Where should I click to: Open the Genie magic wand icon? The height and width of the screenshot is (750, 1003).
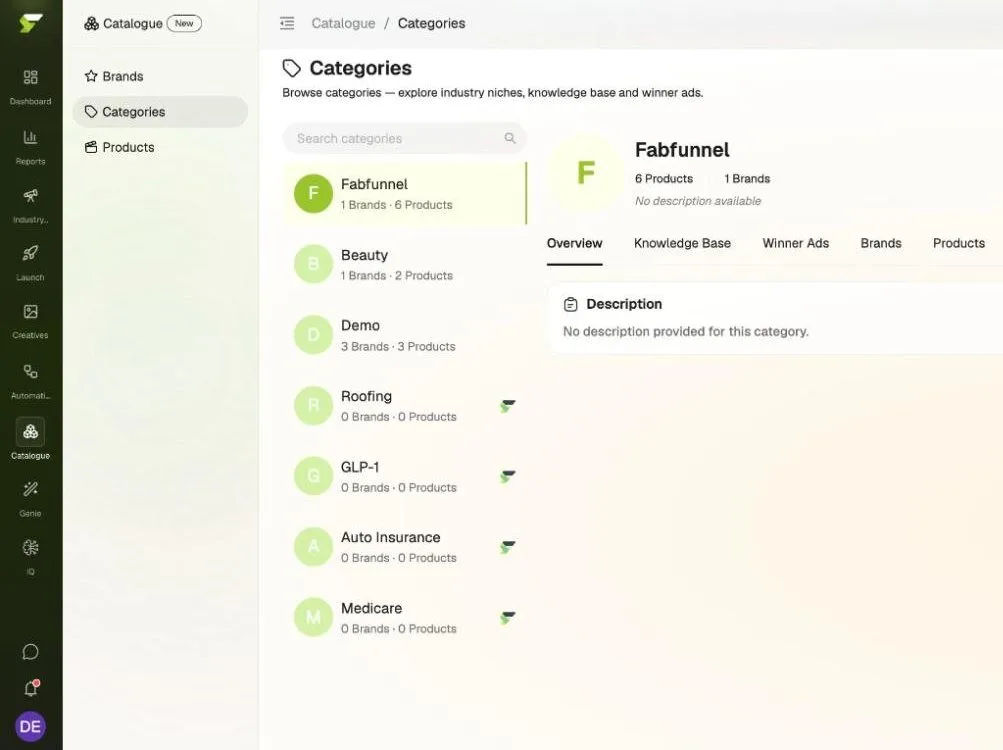pyautogui.click(x=30, y=490)
